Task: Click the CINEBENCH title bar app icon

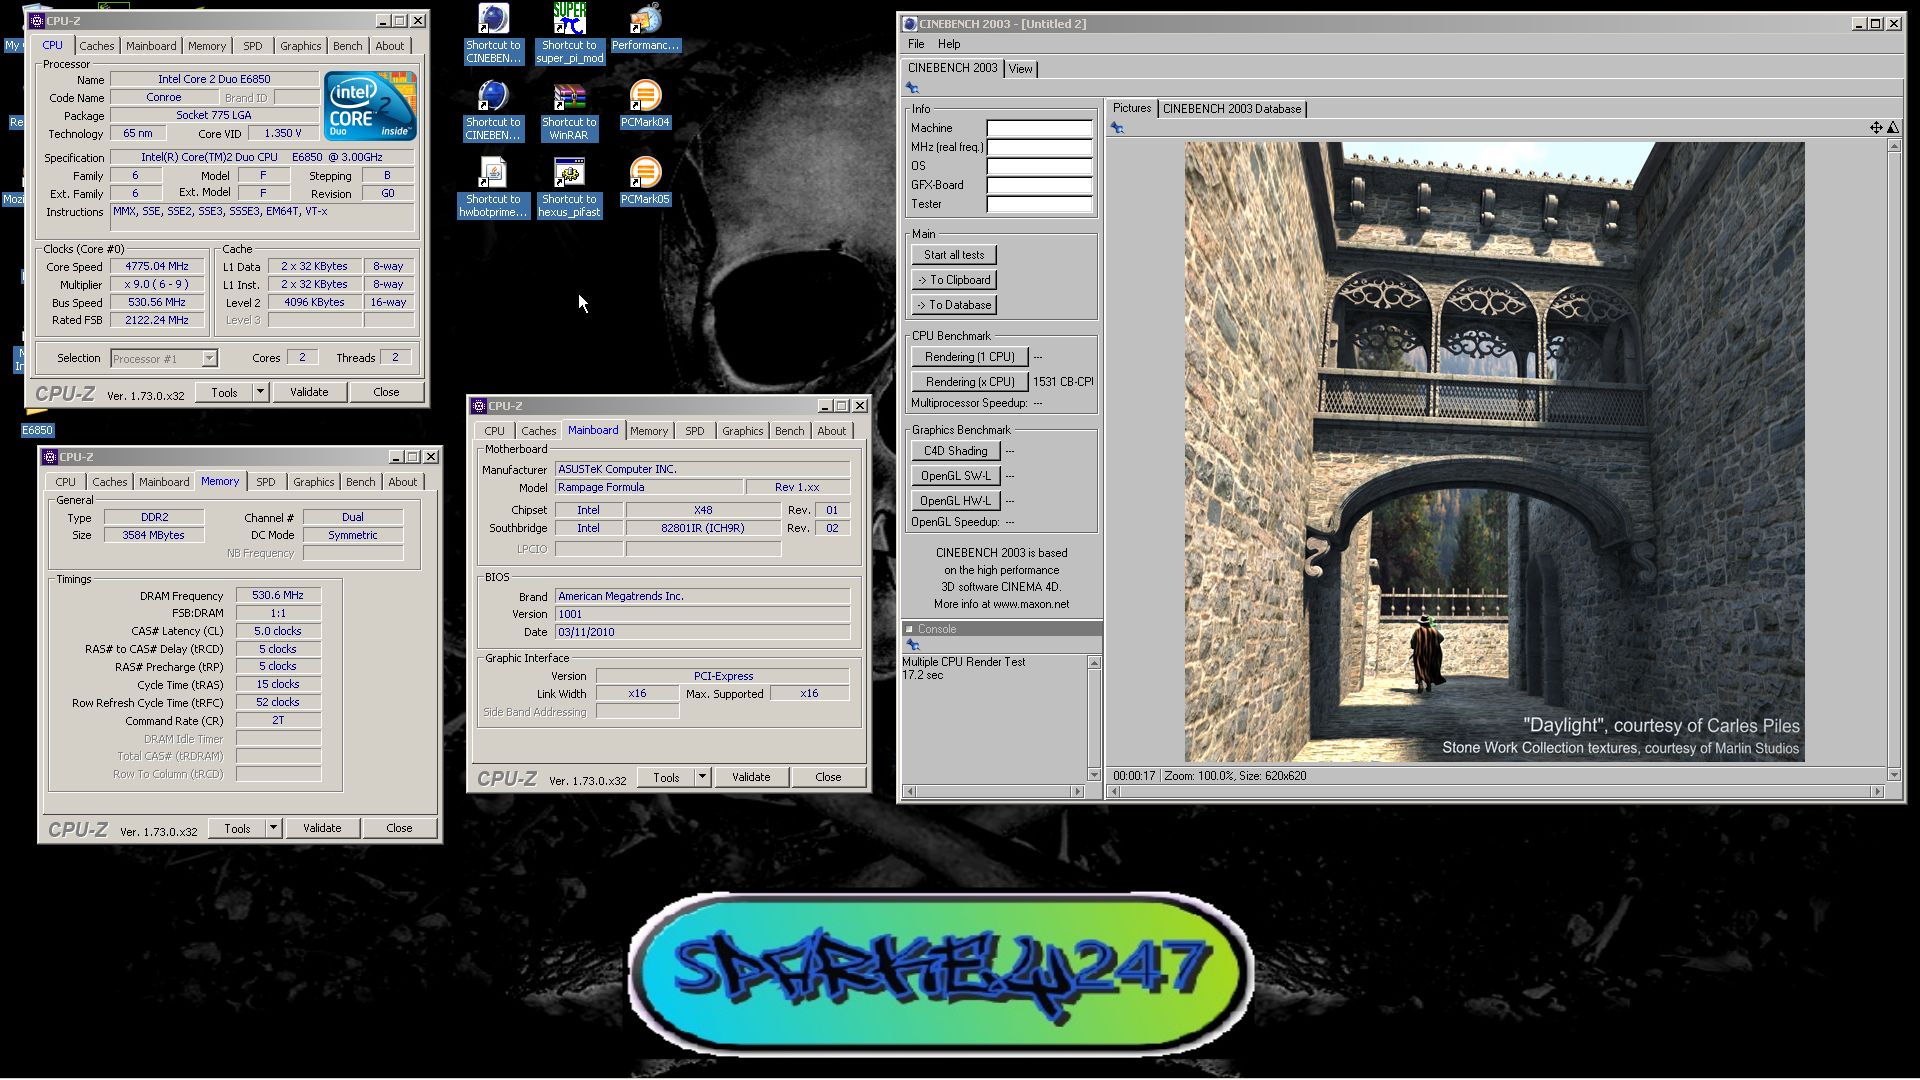Action: coord(909,23)
